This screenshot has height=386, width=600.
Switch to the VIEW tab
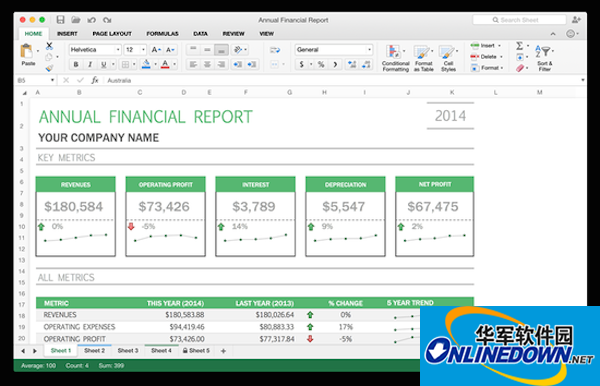tap(266, 34)
